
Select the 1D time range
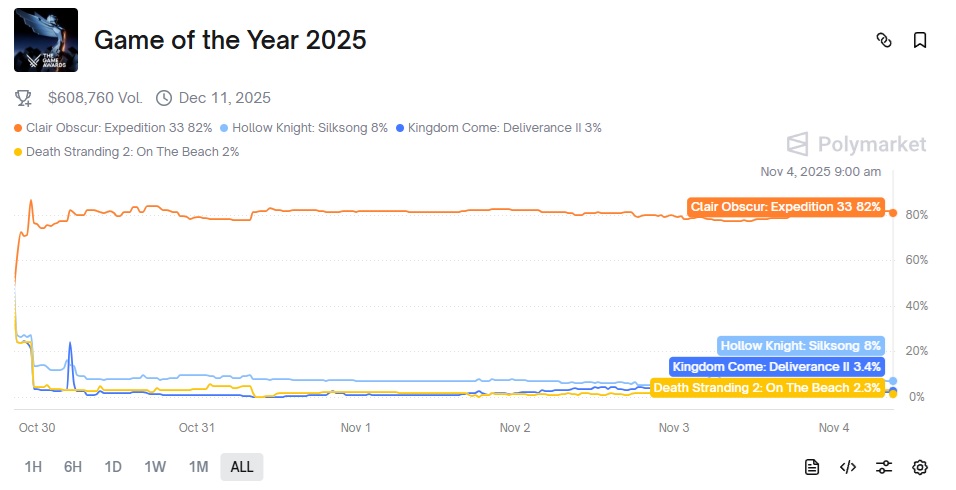(x=113, y=466)
